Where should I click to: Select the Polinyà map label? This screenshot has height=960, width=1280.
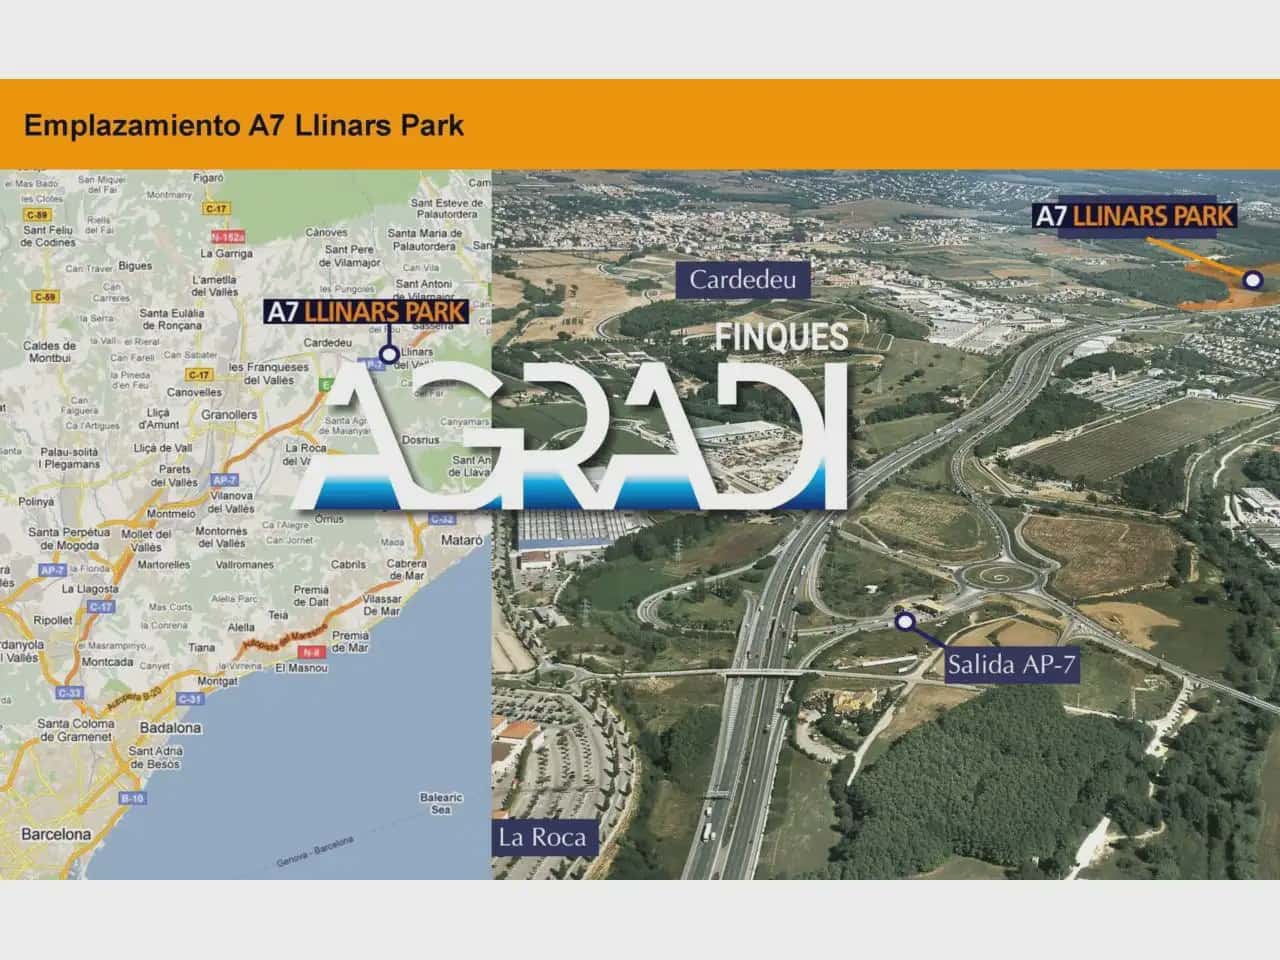click(35, 501)
